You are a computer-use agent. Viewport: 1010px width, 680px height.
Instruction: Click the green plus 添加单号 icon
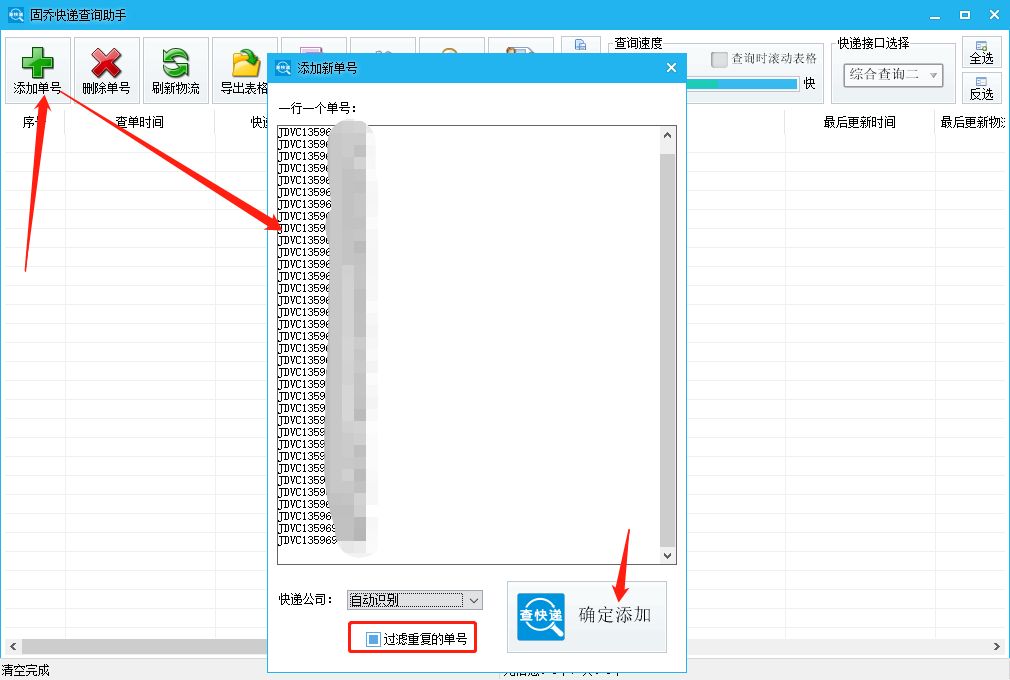coord(37,64)
